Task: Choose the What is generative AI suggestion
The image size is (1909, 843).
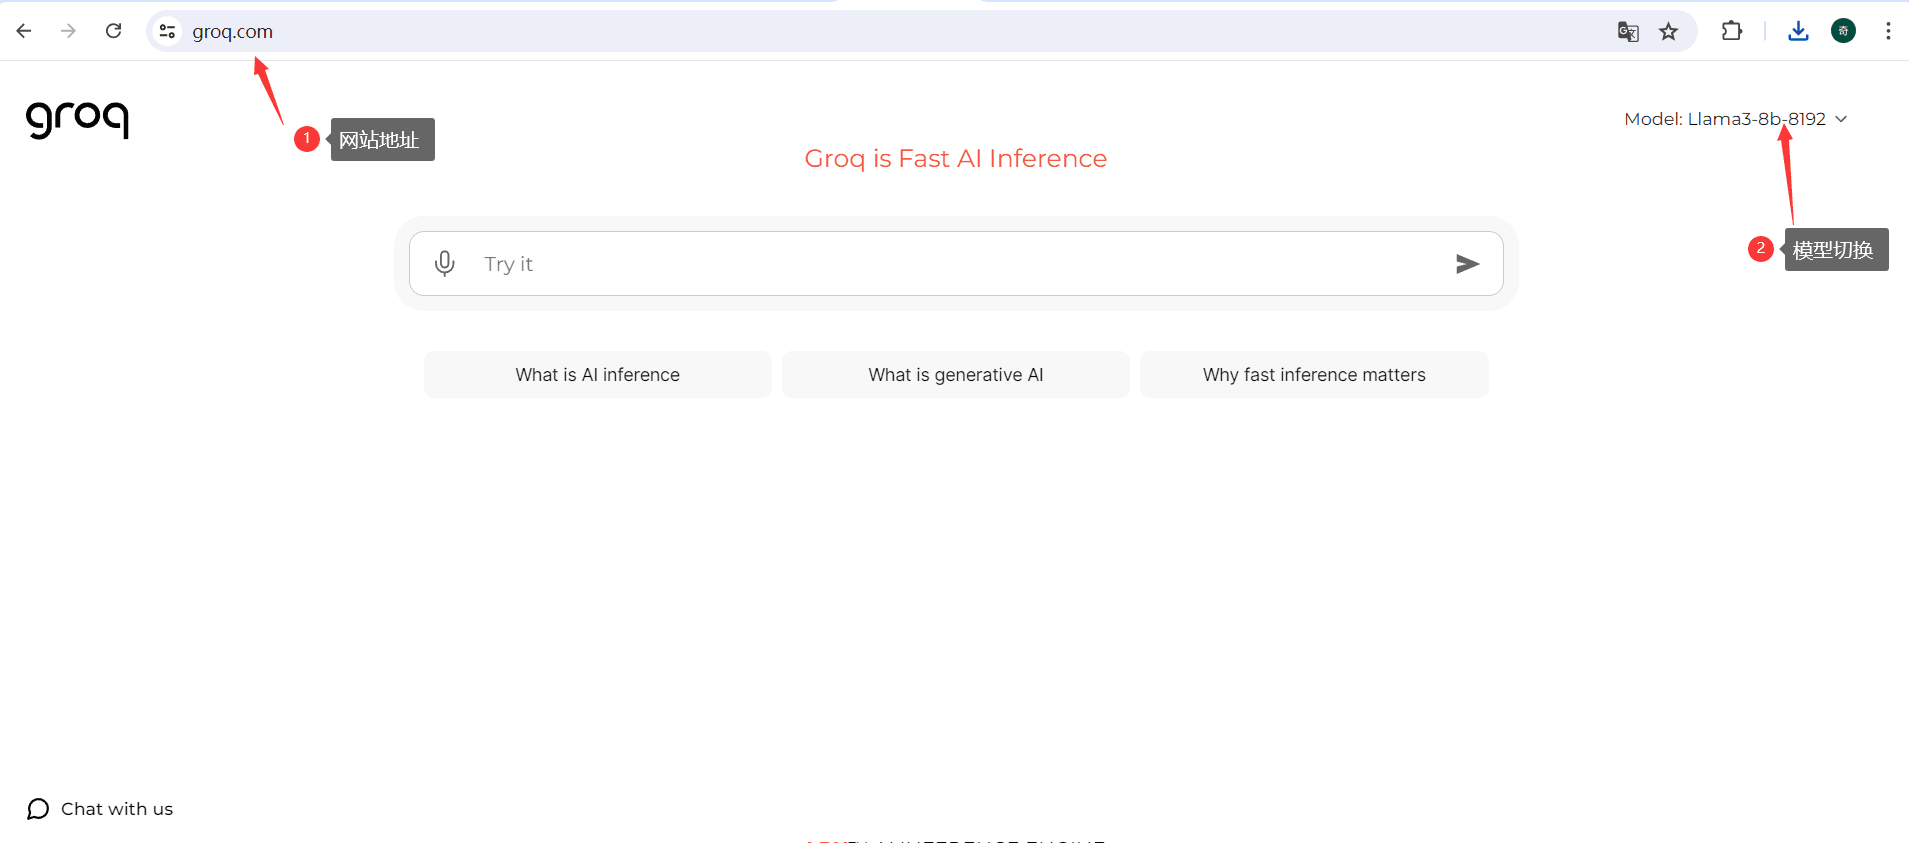Action: point(956,375)
